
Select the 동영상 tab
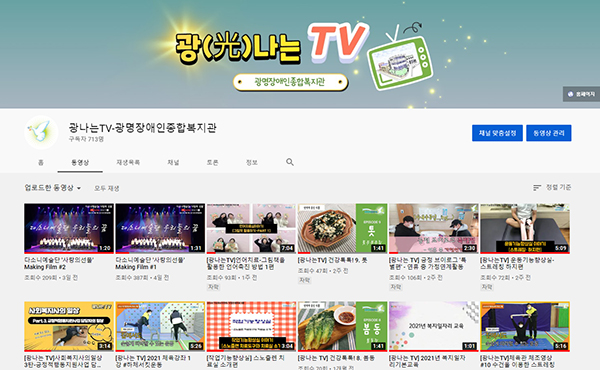point(80,163)
